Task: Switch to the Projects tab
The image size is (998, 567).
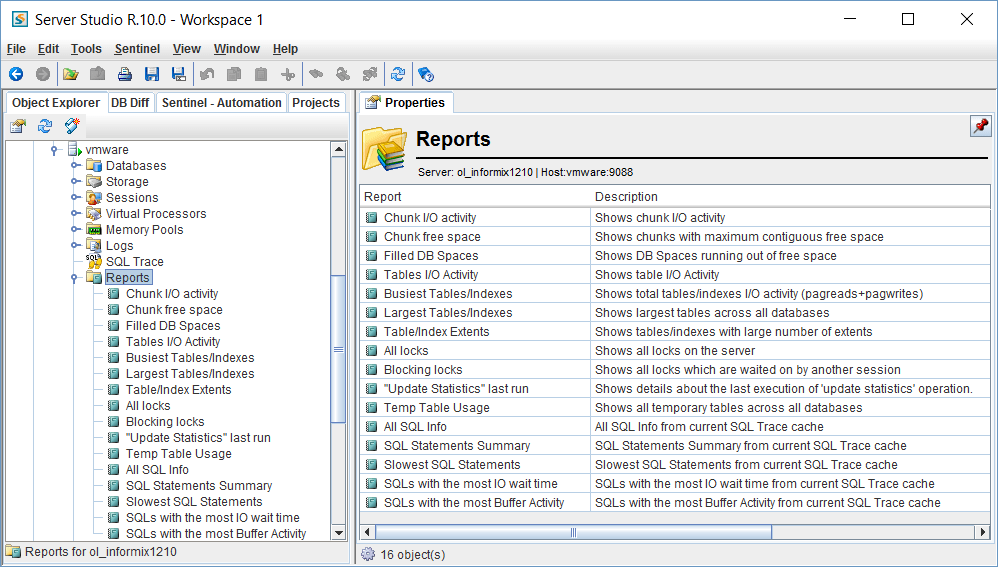Action: tap(316, 103)
